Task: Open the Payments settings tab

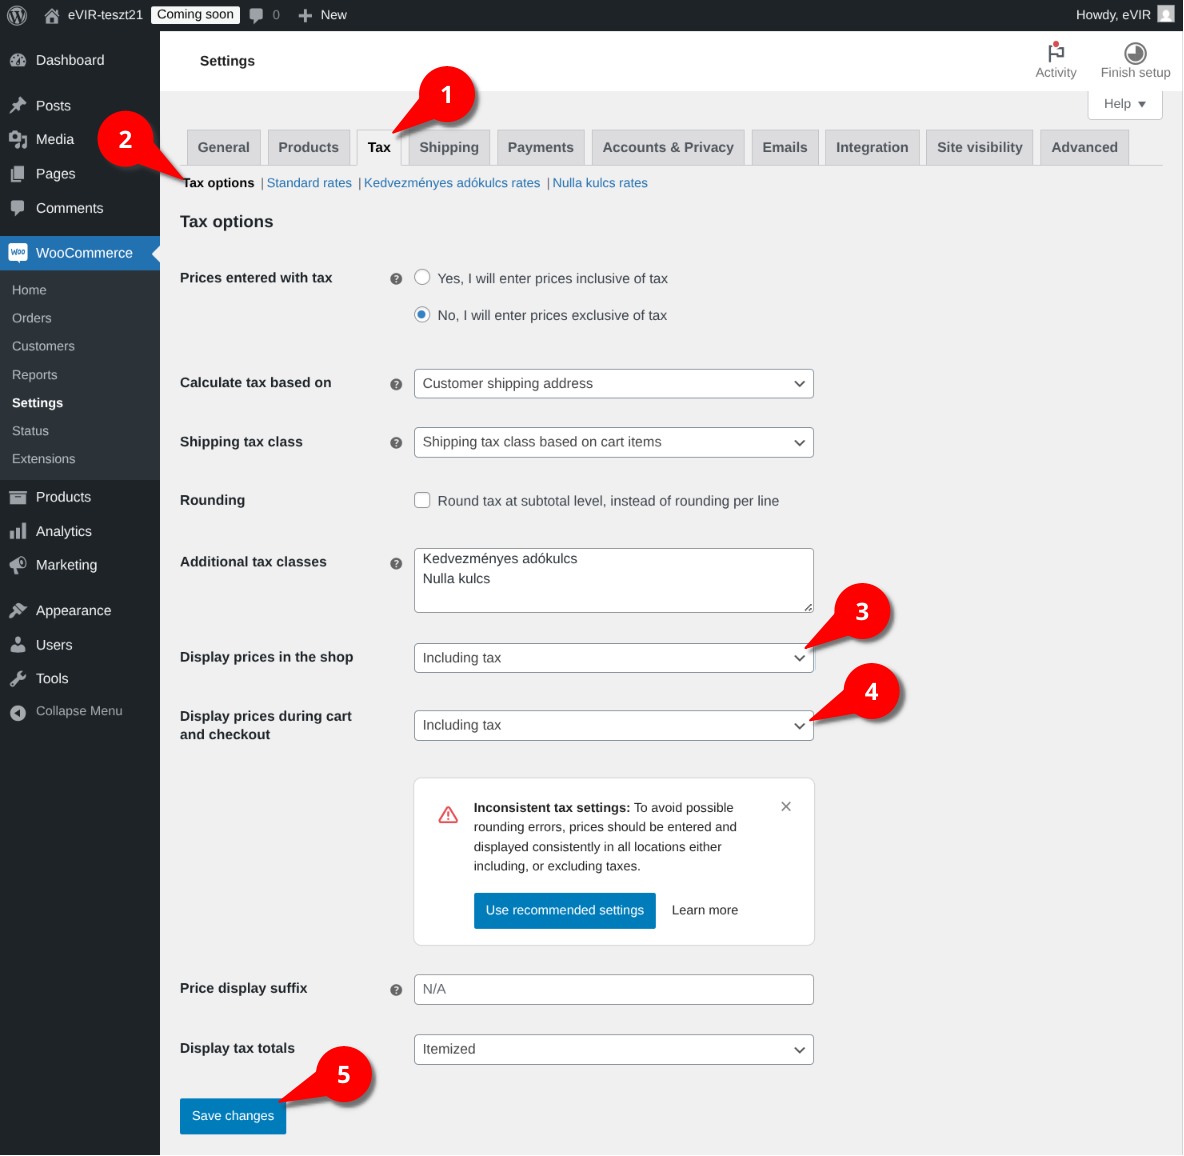Action: click(x=540, y=147)
